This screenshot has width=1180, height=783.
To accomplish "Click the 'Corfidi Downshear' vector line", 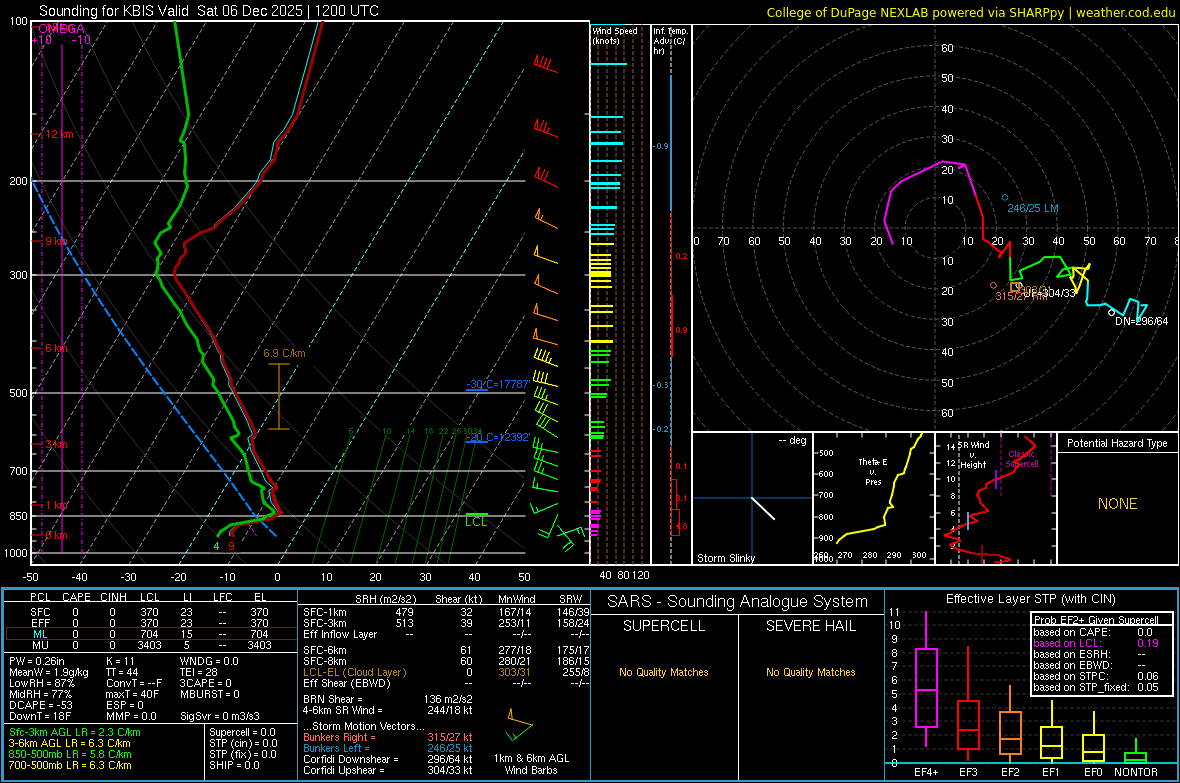I will point(388,759).
